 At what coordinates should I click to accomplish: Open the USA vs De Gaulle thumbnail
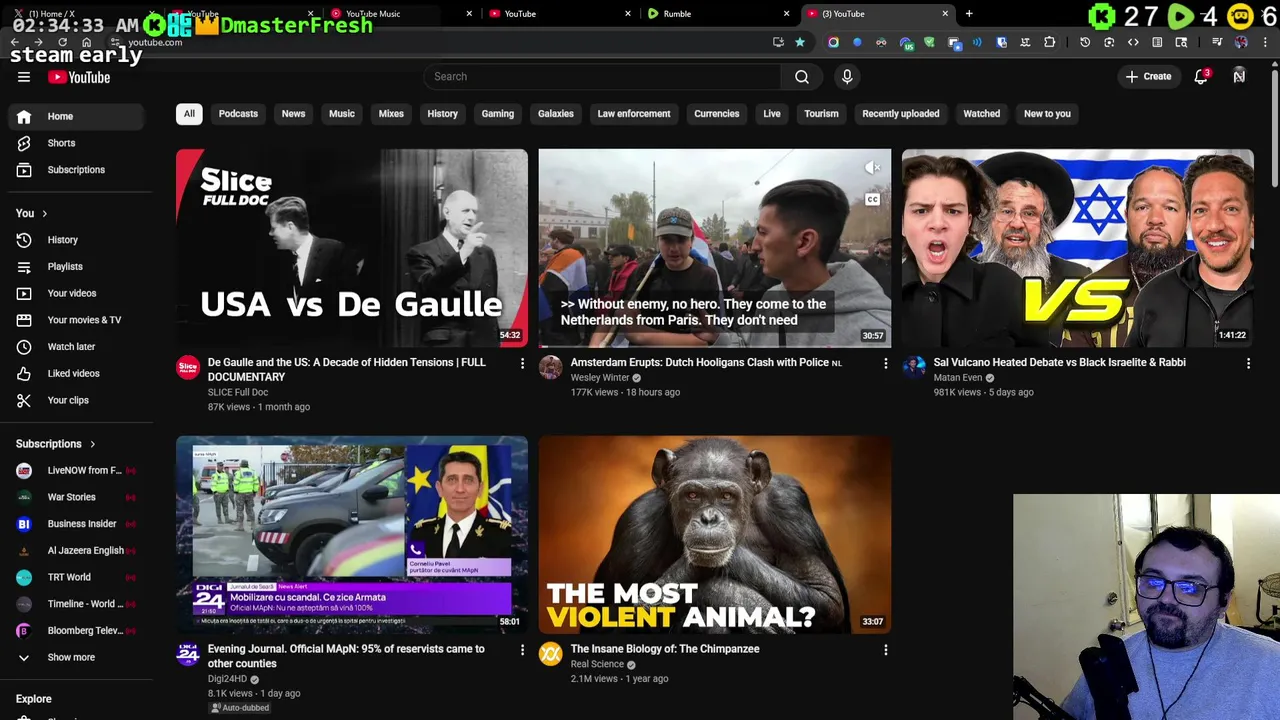[352, 248]
